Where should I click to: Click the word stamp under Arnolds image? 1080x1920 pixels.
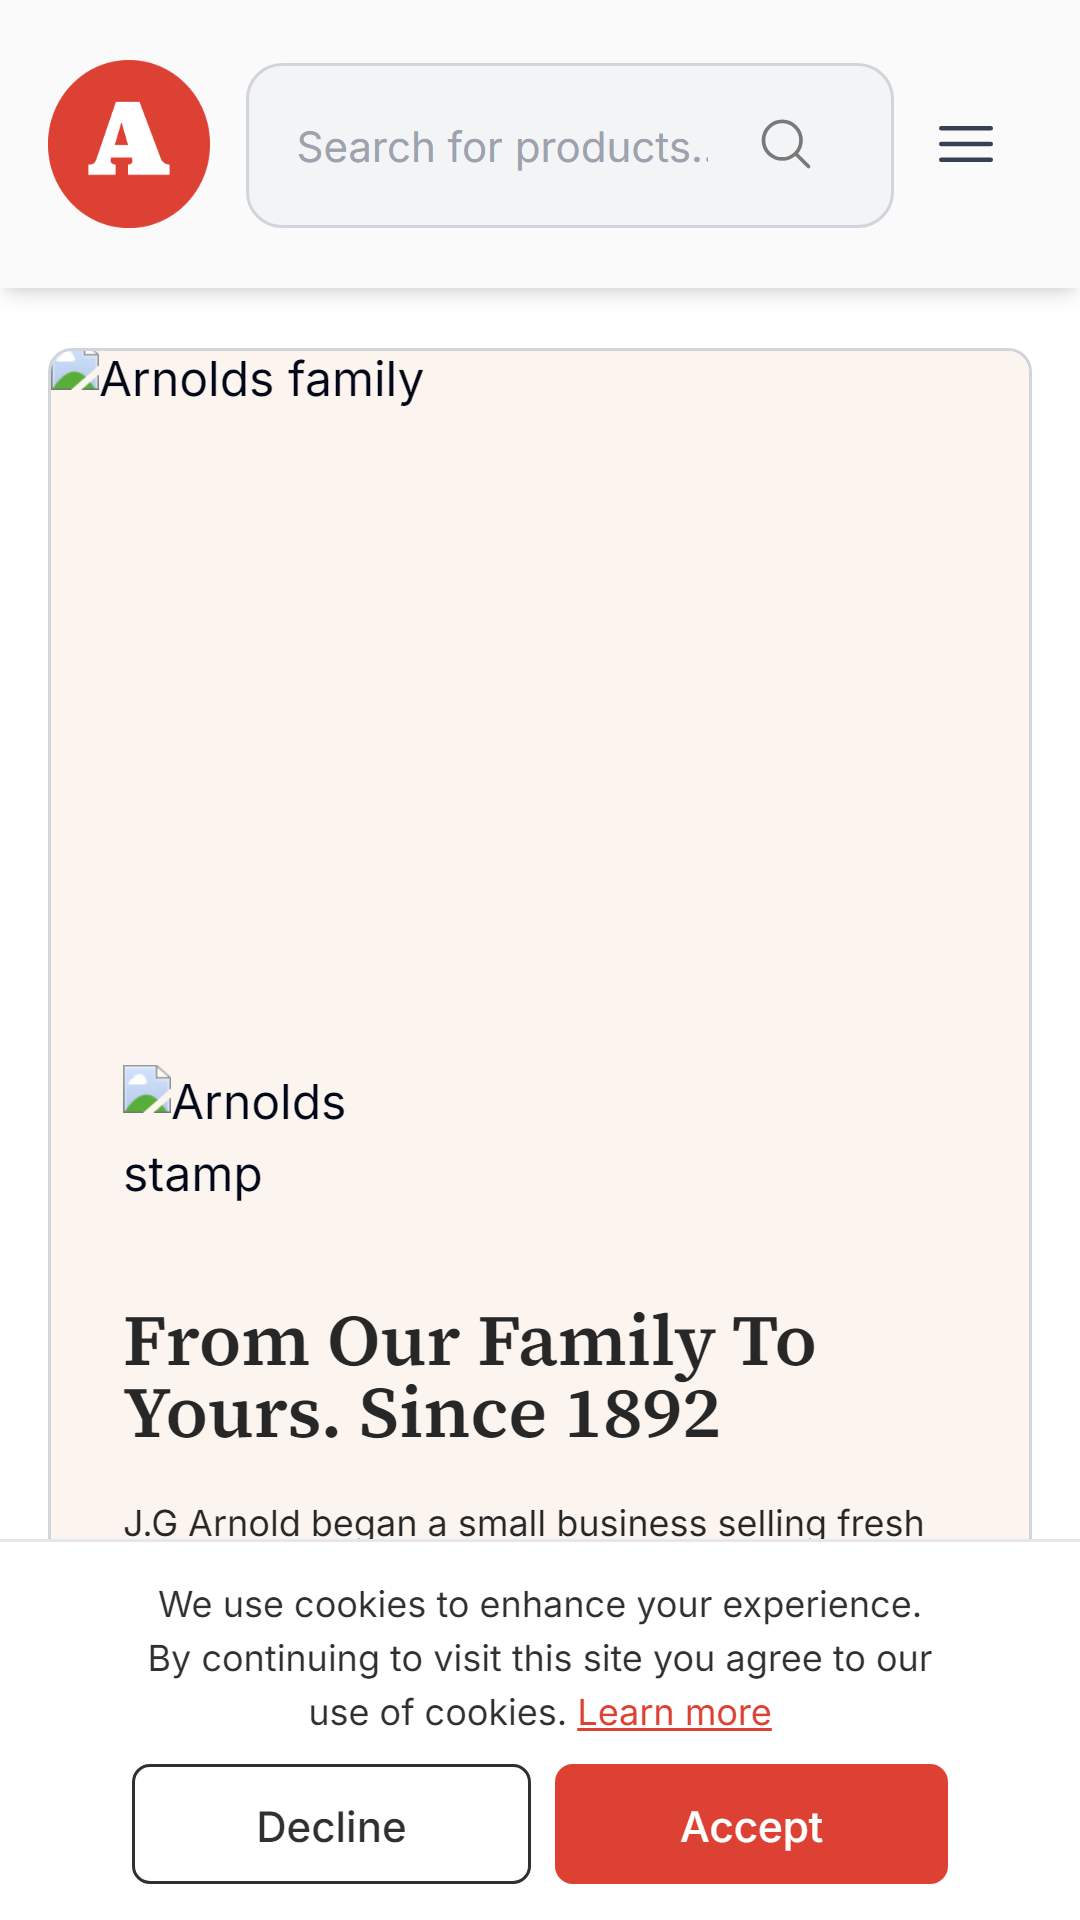(193, 1175)
